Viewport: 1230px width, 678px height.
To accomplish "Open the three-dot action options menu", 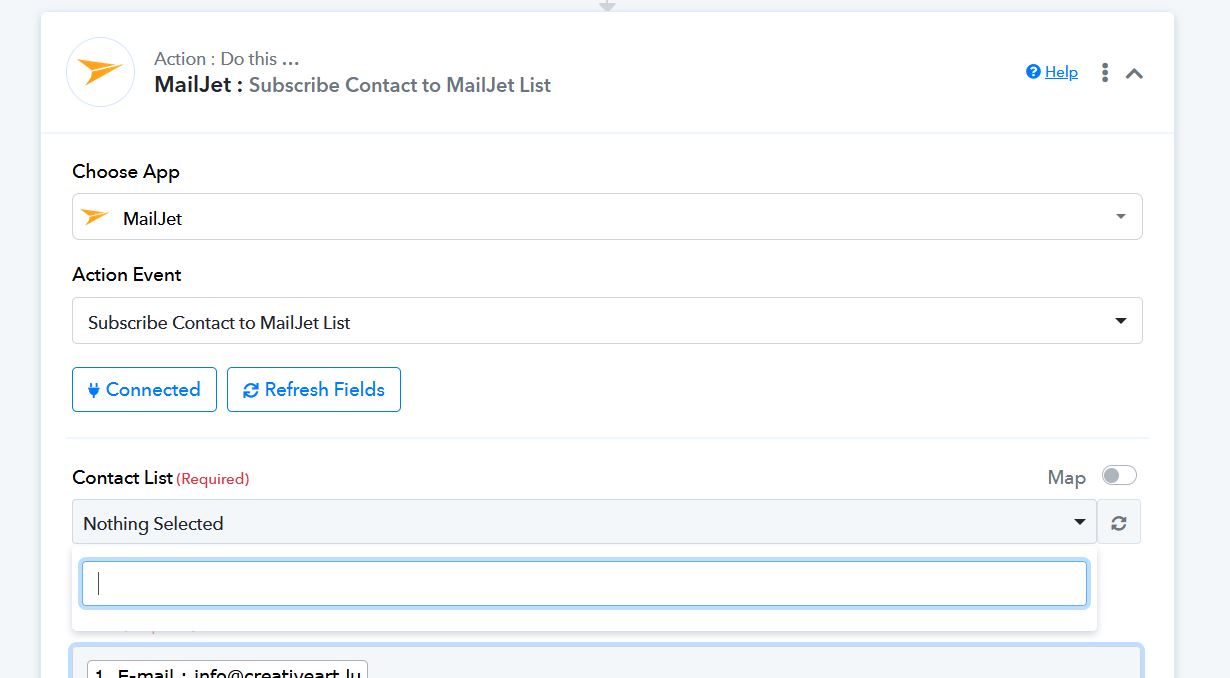I will [x=1104, y=72].
